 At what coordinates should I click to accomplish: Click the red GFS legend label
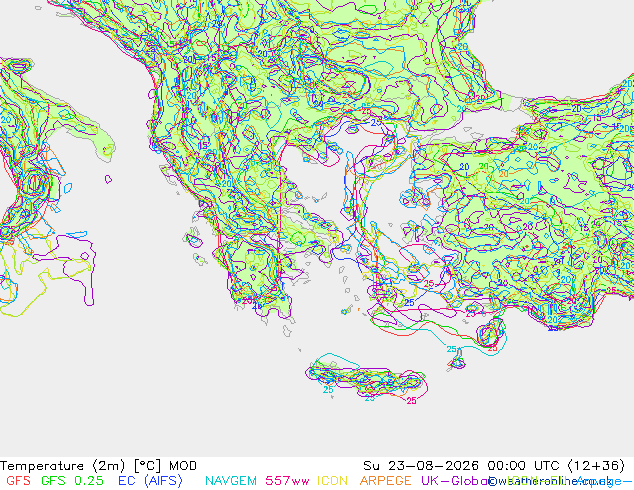[x=18, y=481]
